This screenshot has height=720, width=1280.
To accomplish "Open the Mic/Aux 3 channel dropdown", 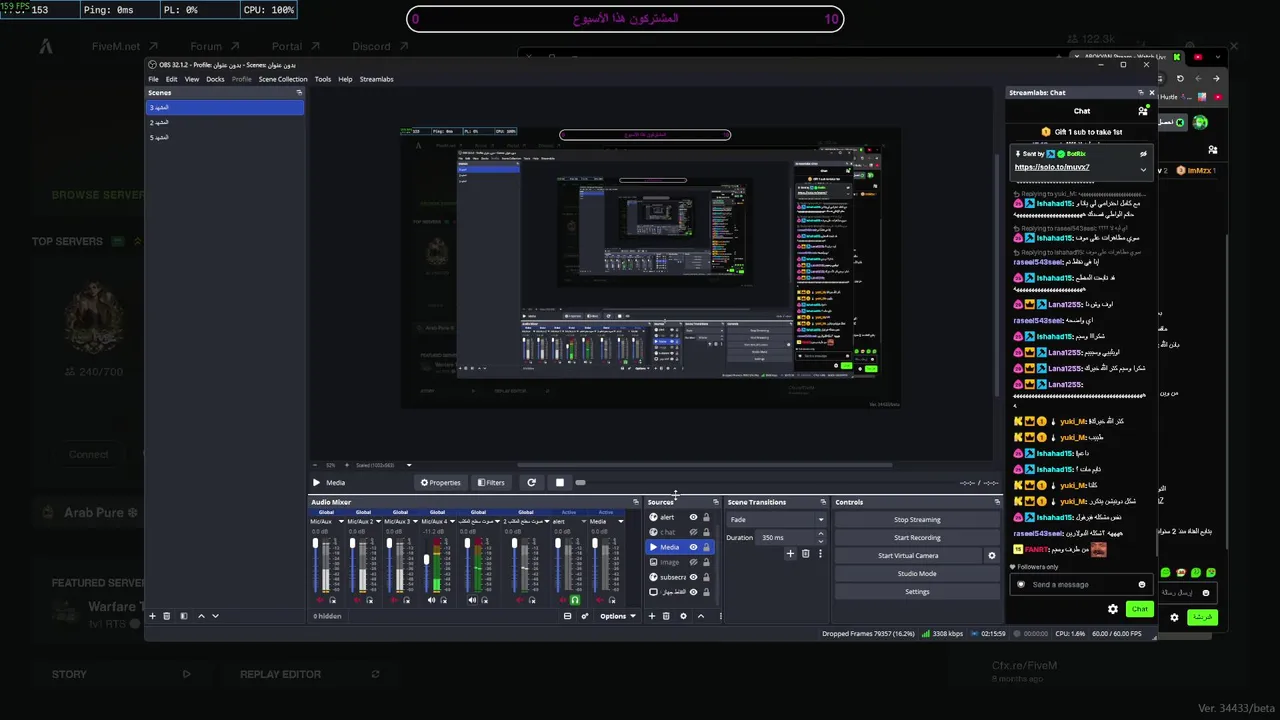I will pos(415,522).
